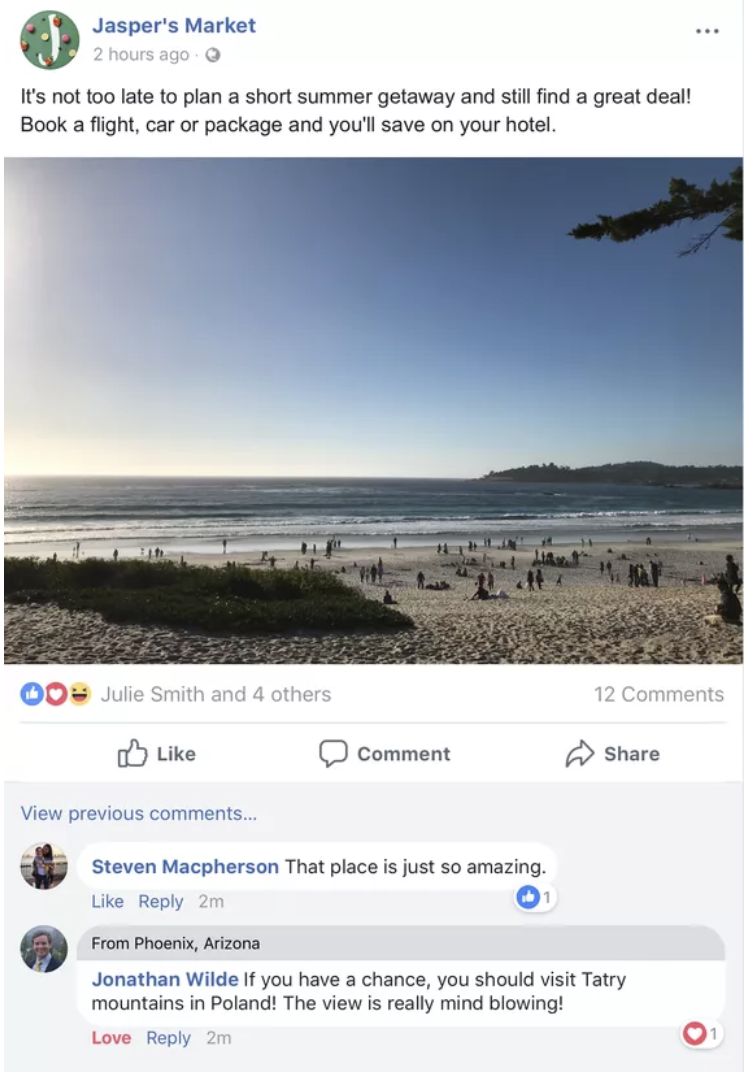The image size is (756, 1080).
Task: Click the Comment speech bubble button
Action: pos(385,754)
